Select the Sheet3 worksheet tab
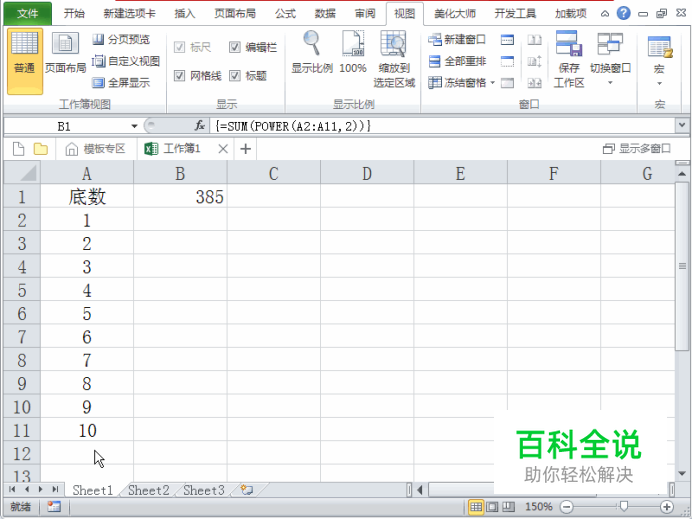The width and height of the screenshot is (692, 519). coord(204,490)
